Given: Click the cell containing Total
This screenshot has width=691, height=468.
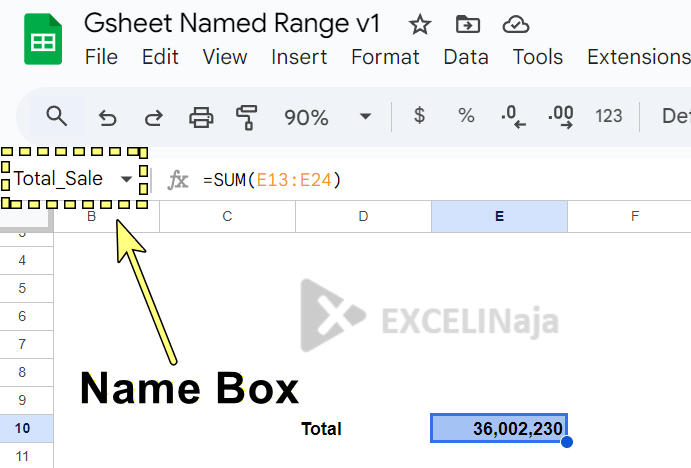Looking at the screenshot, I should click(363, 428).
